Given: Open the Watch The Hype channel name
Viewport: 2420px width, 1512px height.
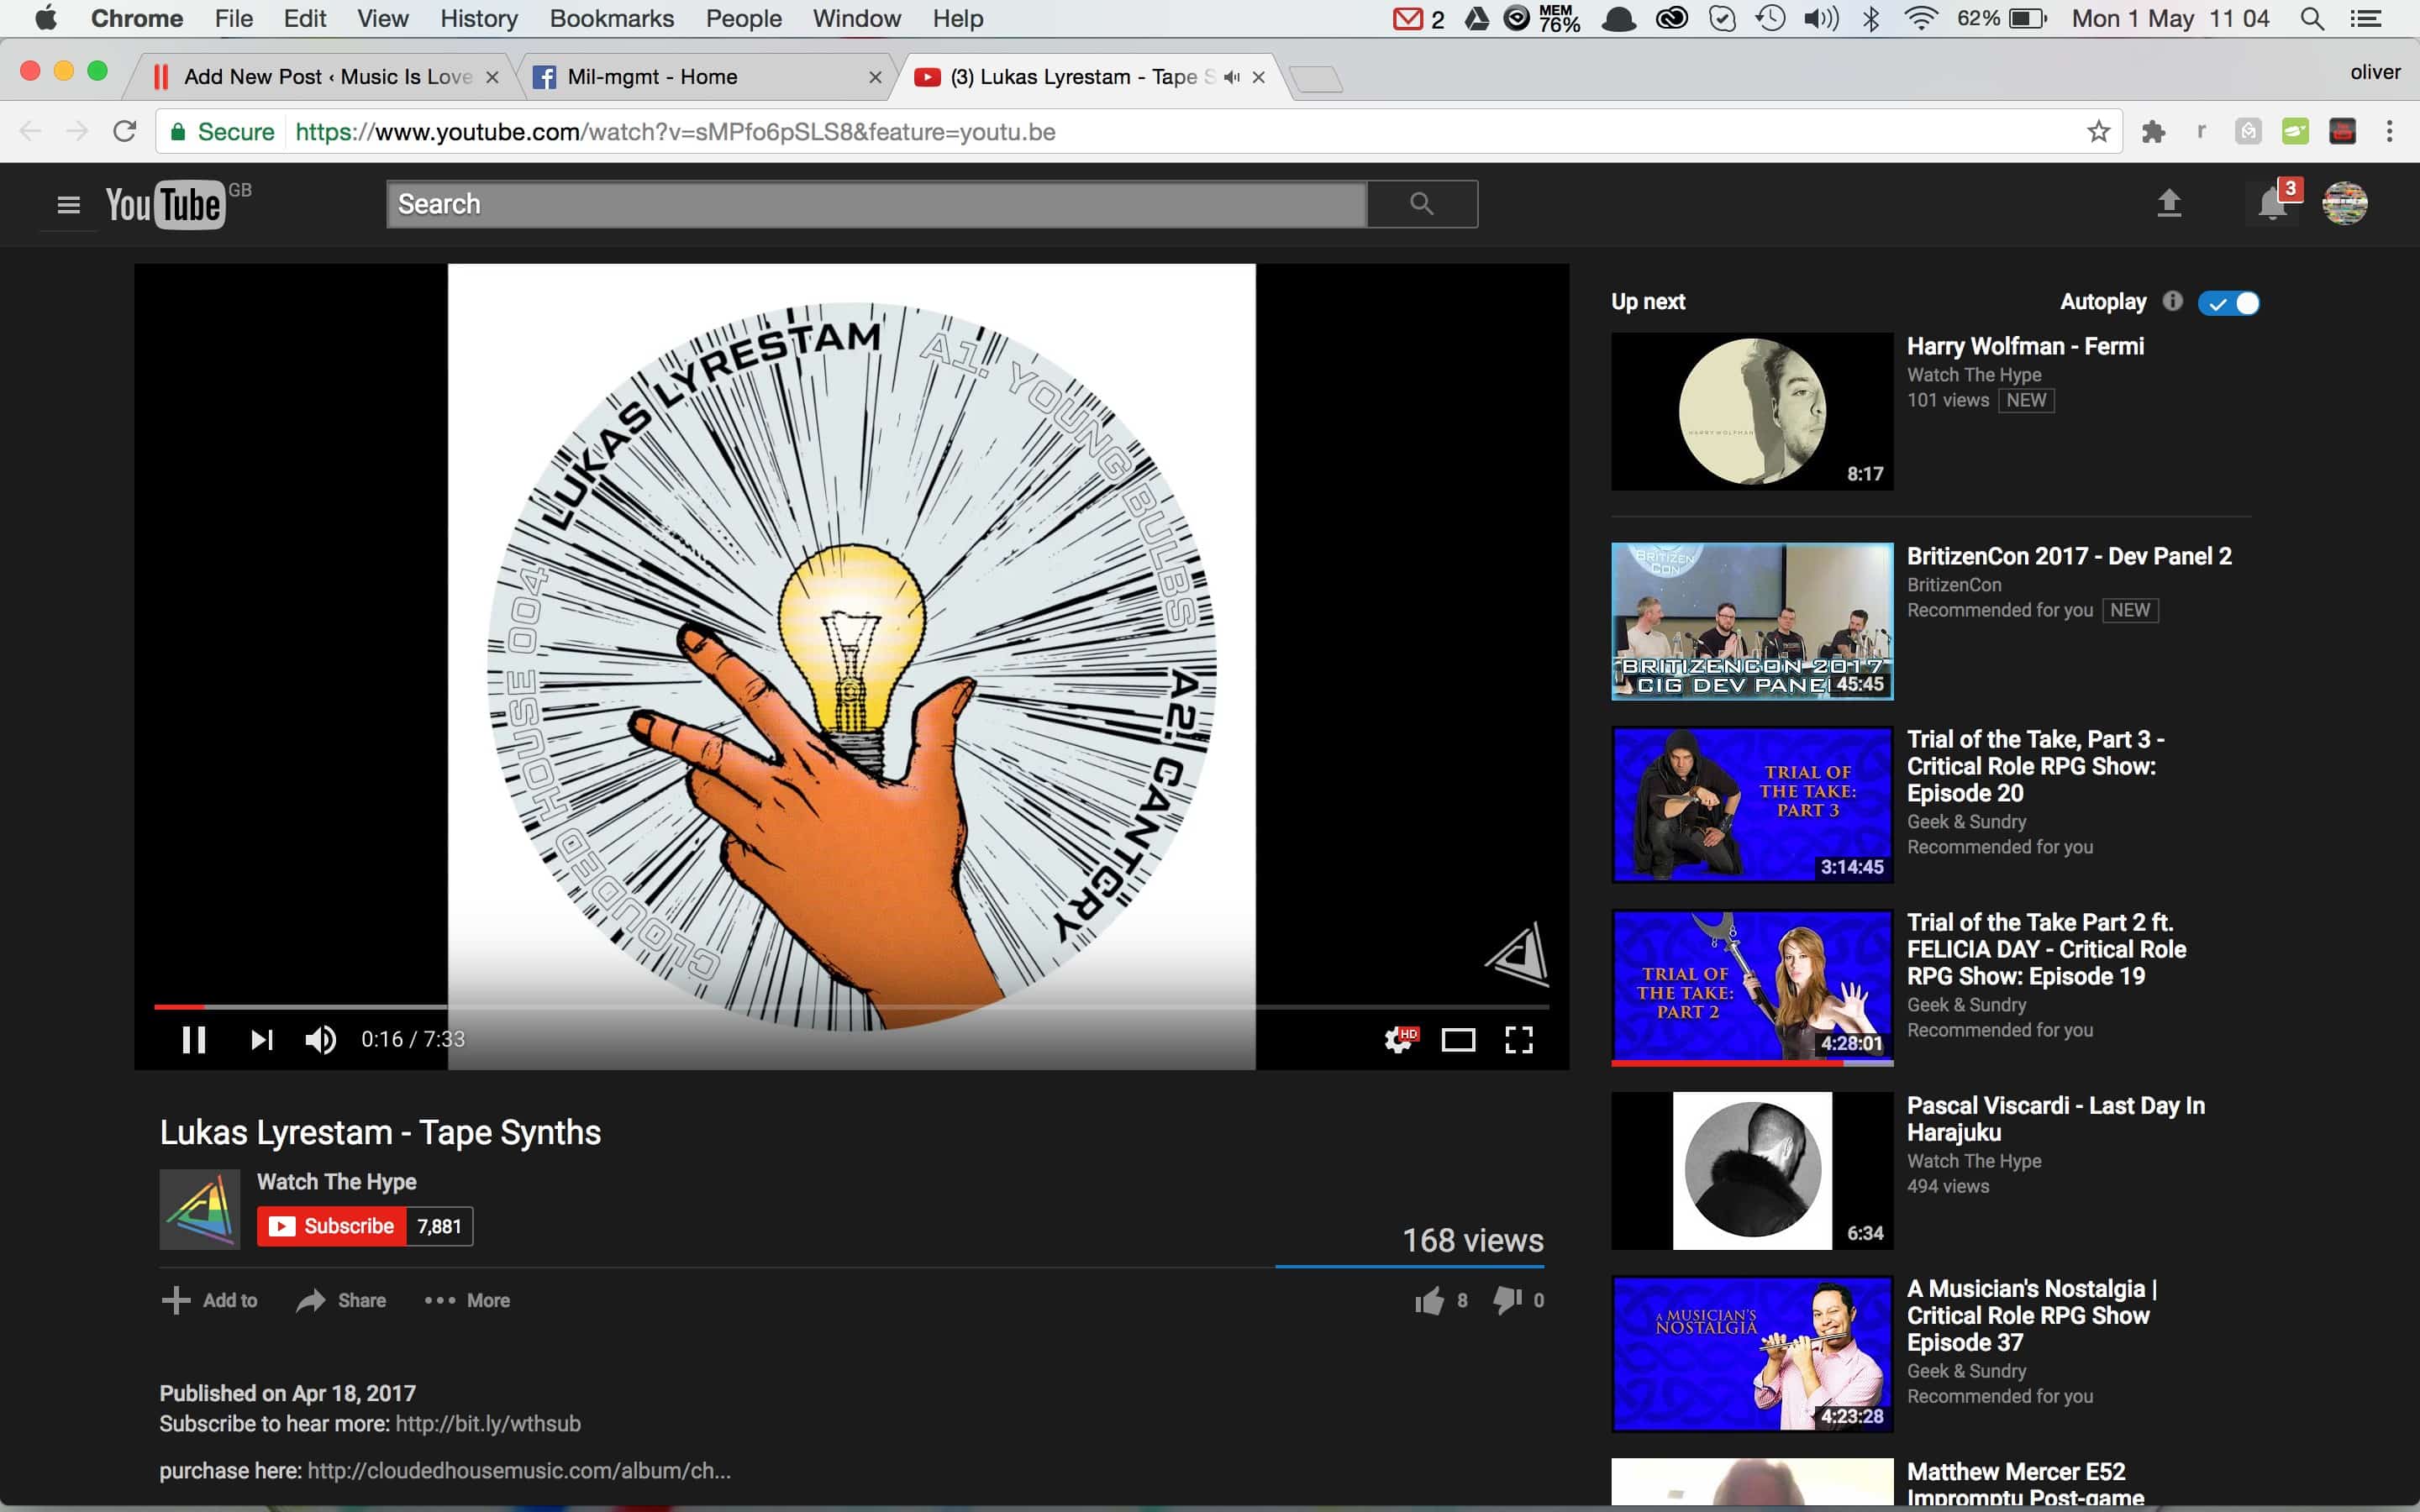Looking at the screenshot, I should click(x=337, y=1182).
